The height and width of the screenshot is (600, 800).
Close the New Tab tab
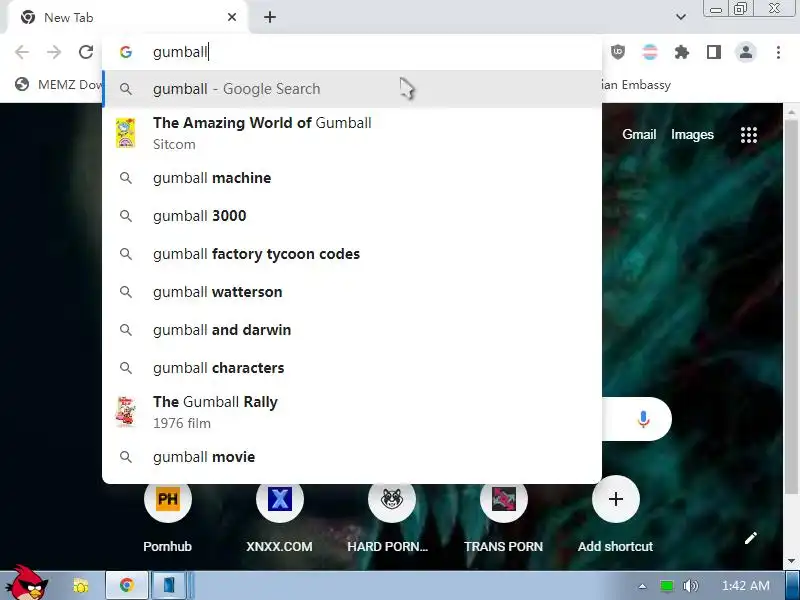coord(232,17)
